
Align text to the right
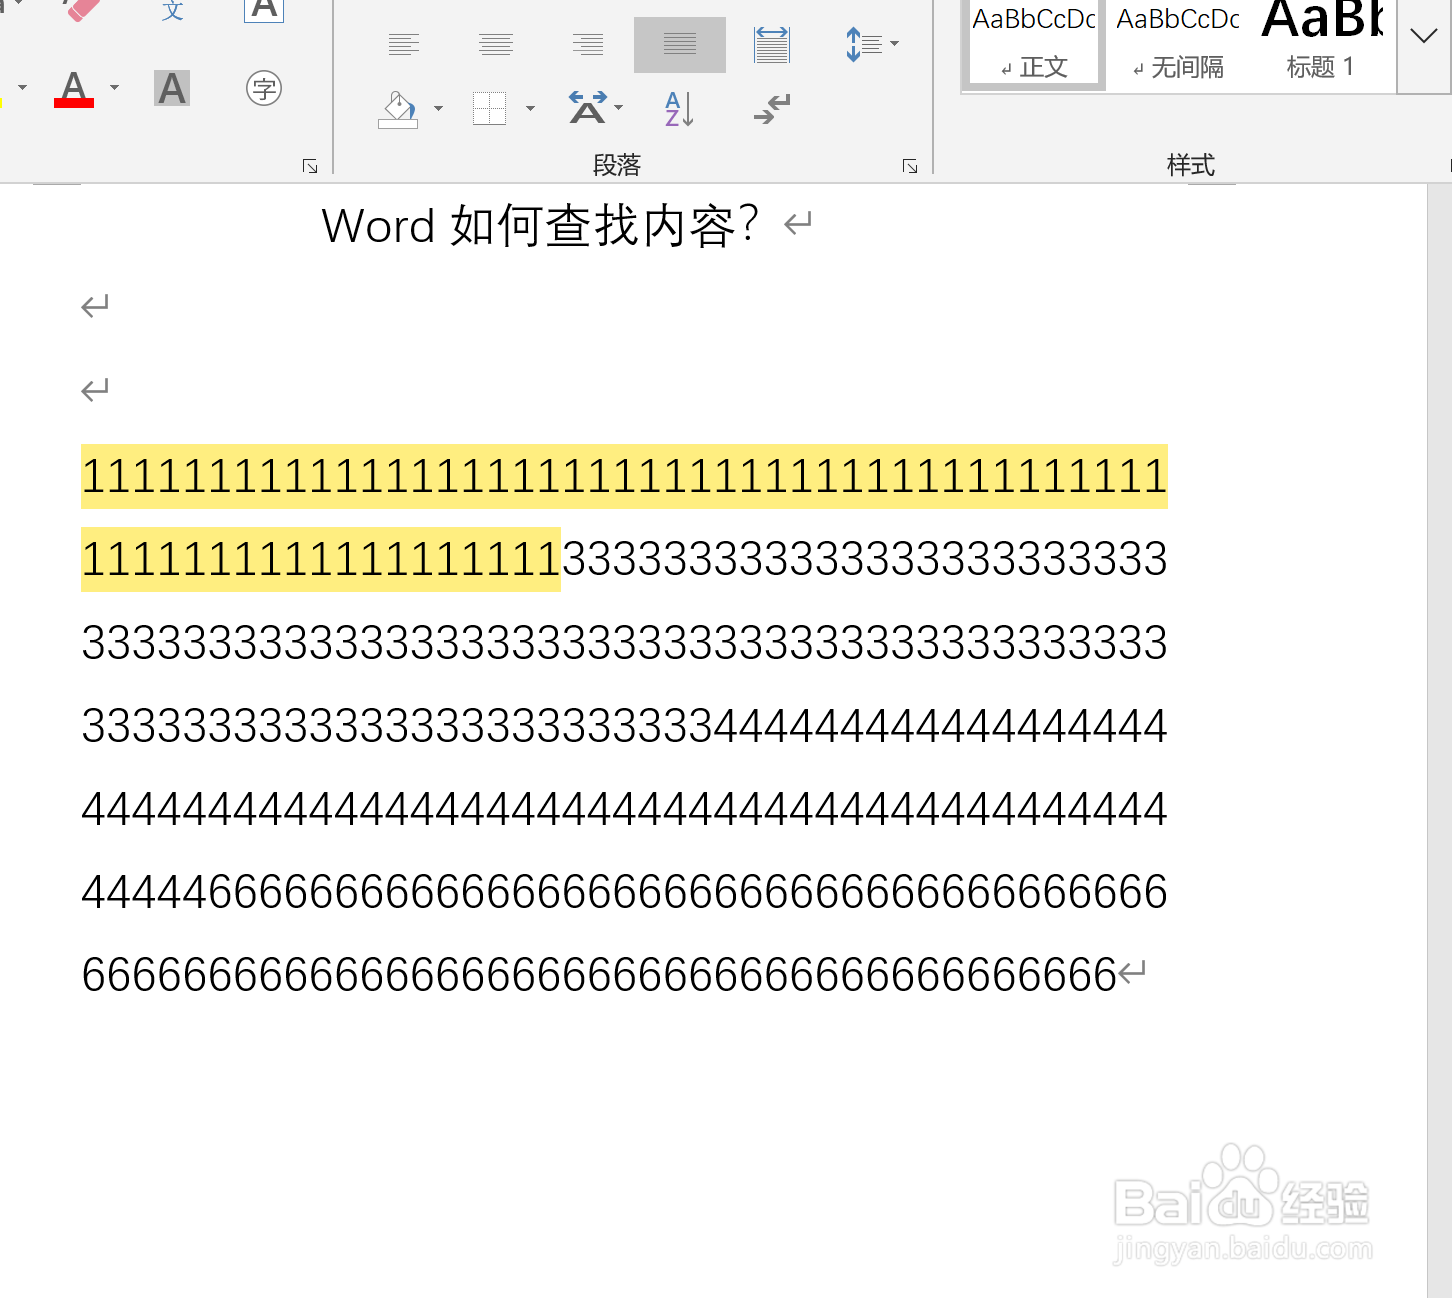pos(588,44)
